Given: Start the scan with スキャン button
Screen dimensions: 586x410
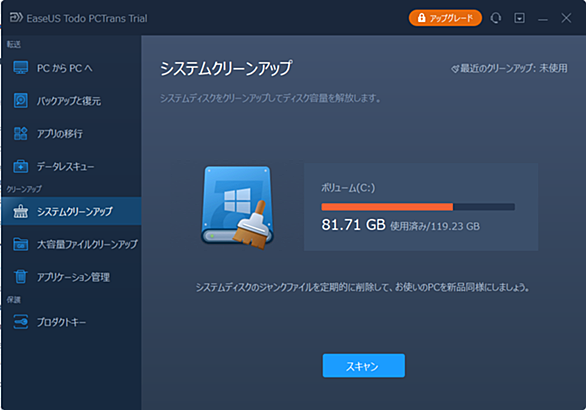Looking at the screenshot, I should tap(364, 366).
